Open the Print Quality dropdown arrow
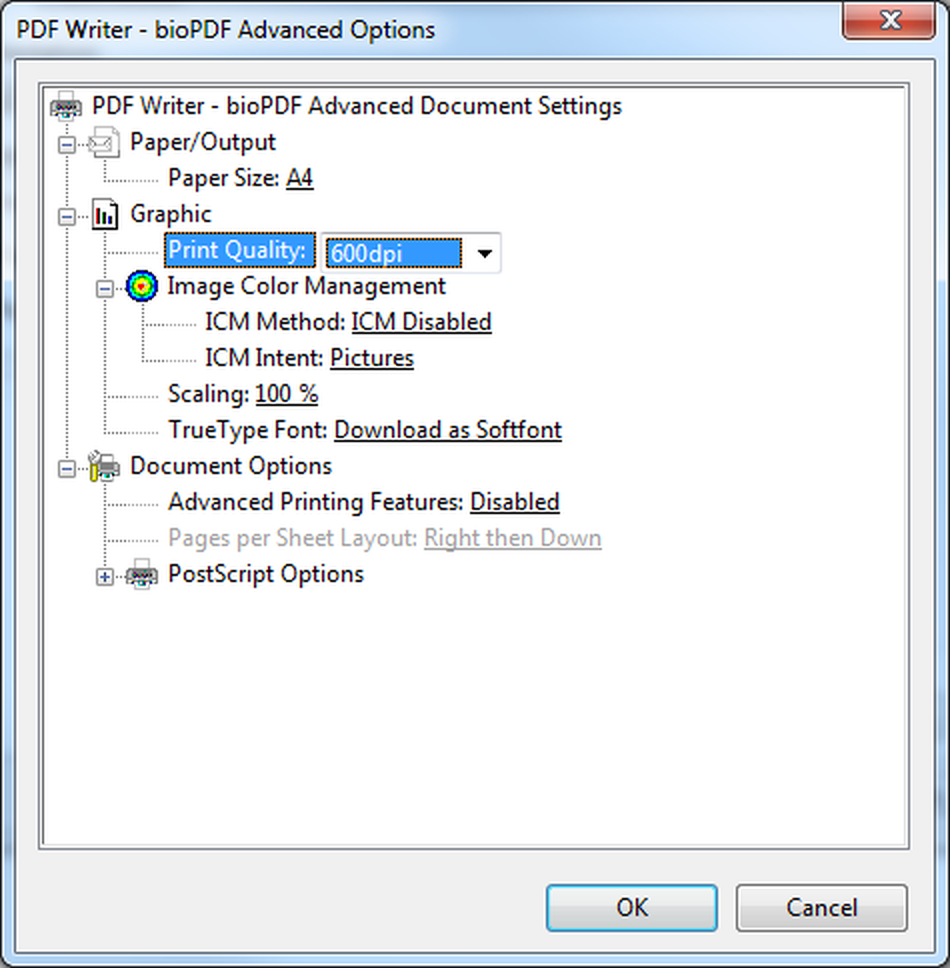This screenshot has height=968, width=950. coord(485,253)
